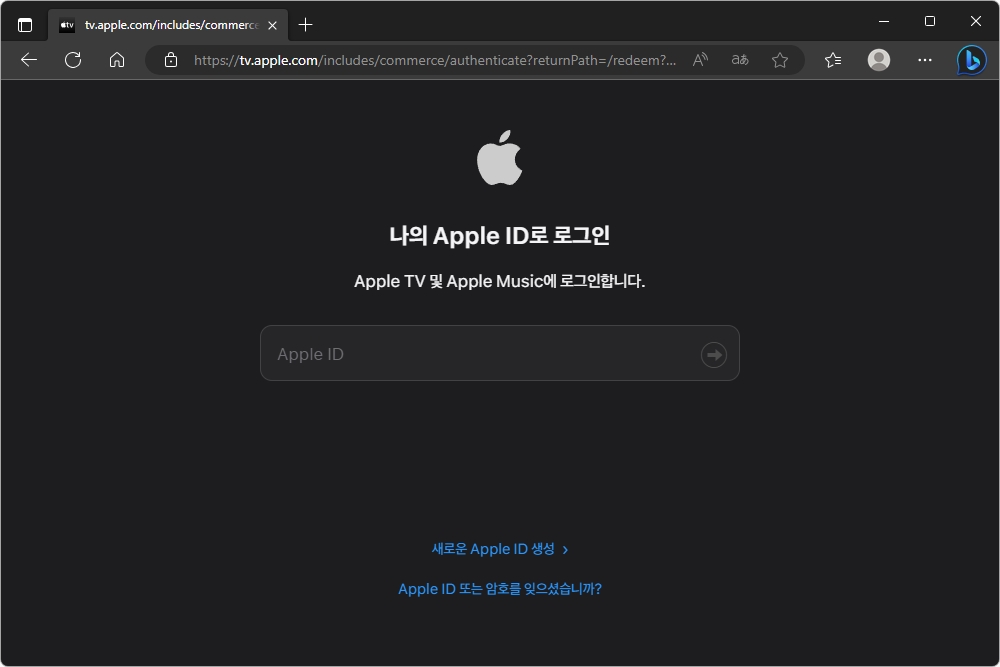Open the 새로운 Apple ID 생성 link
The image size is (1000, 667).
[499, 549]
